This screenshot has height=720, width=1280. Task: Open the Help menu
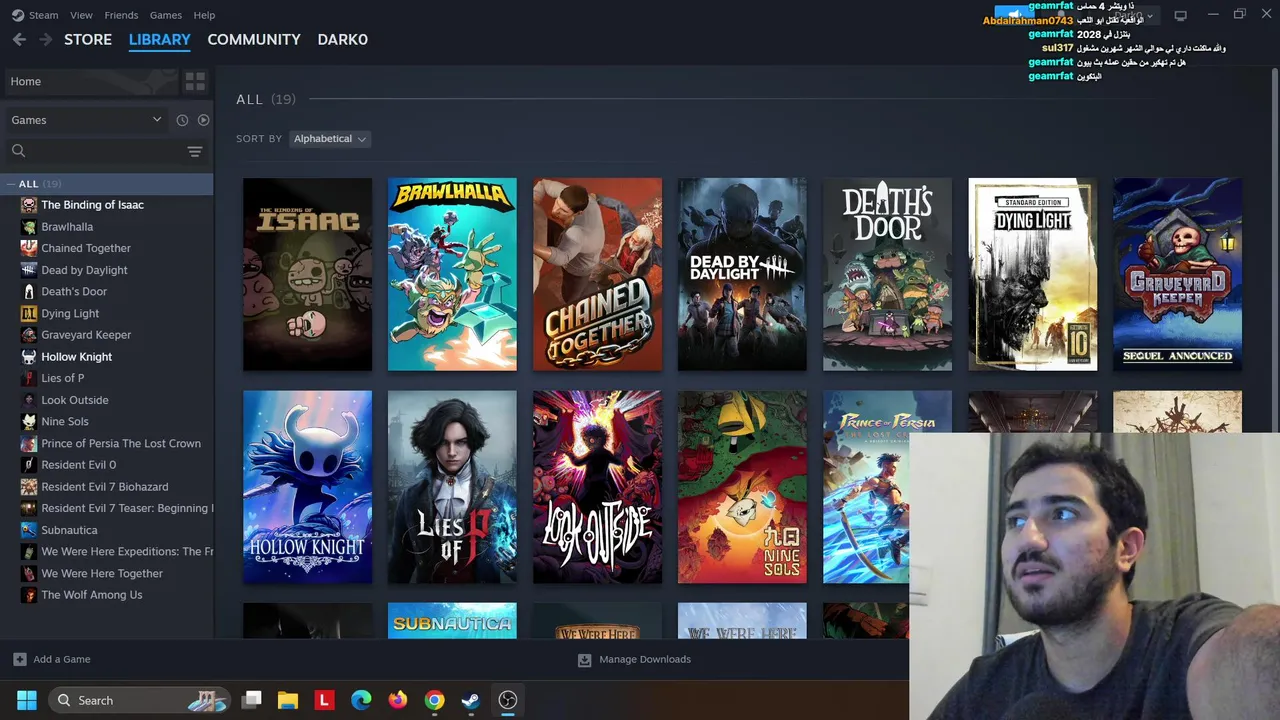click(x=204, y=15)
